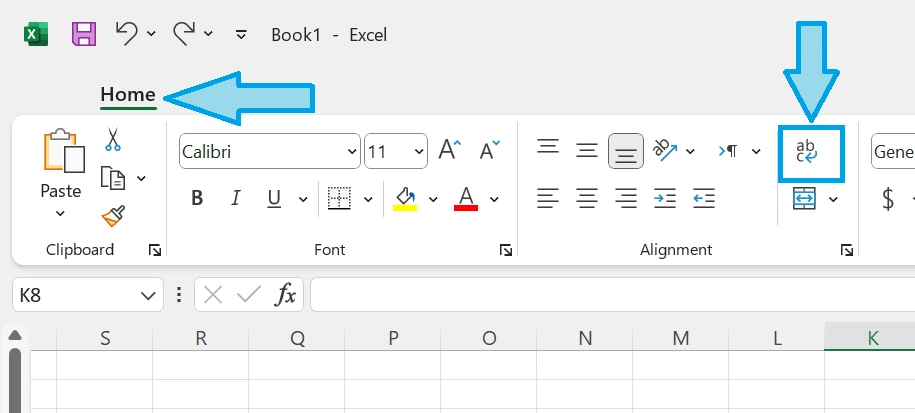Click the Increase Indent icon
The image size is (915, 413).
(x=665, y=198)
